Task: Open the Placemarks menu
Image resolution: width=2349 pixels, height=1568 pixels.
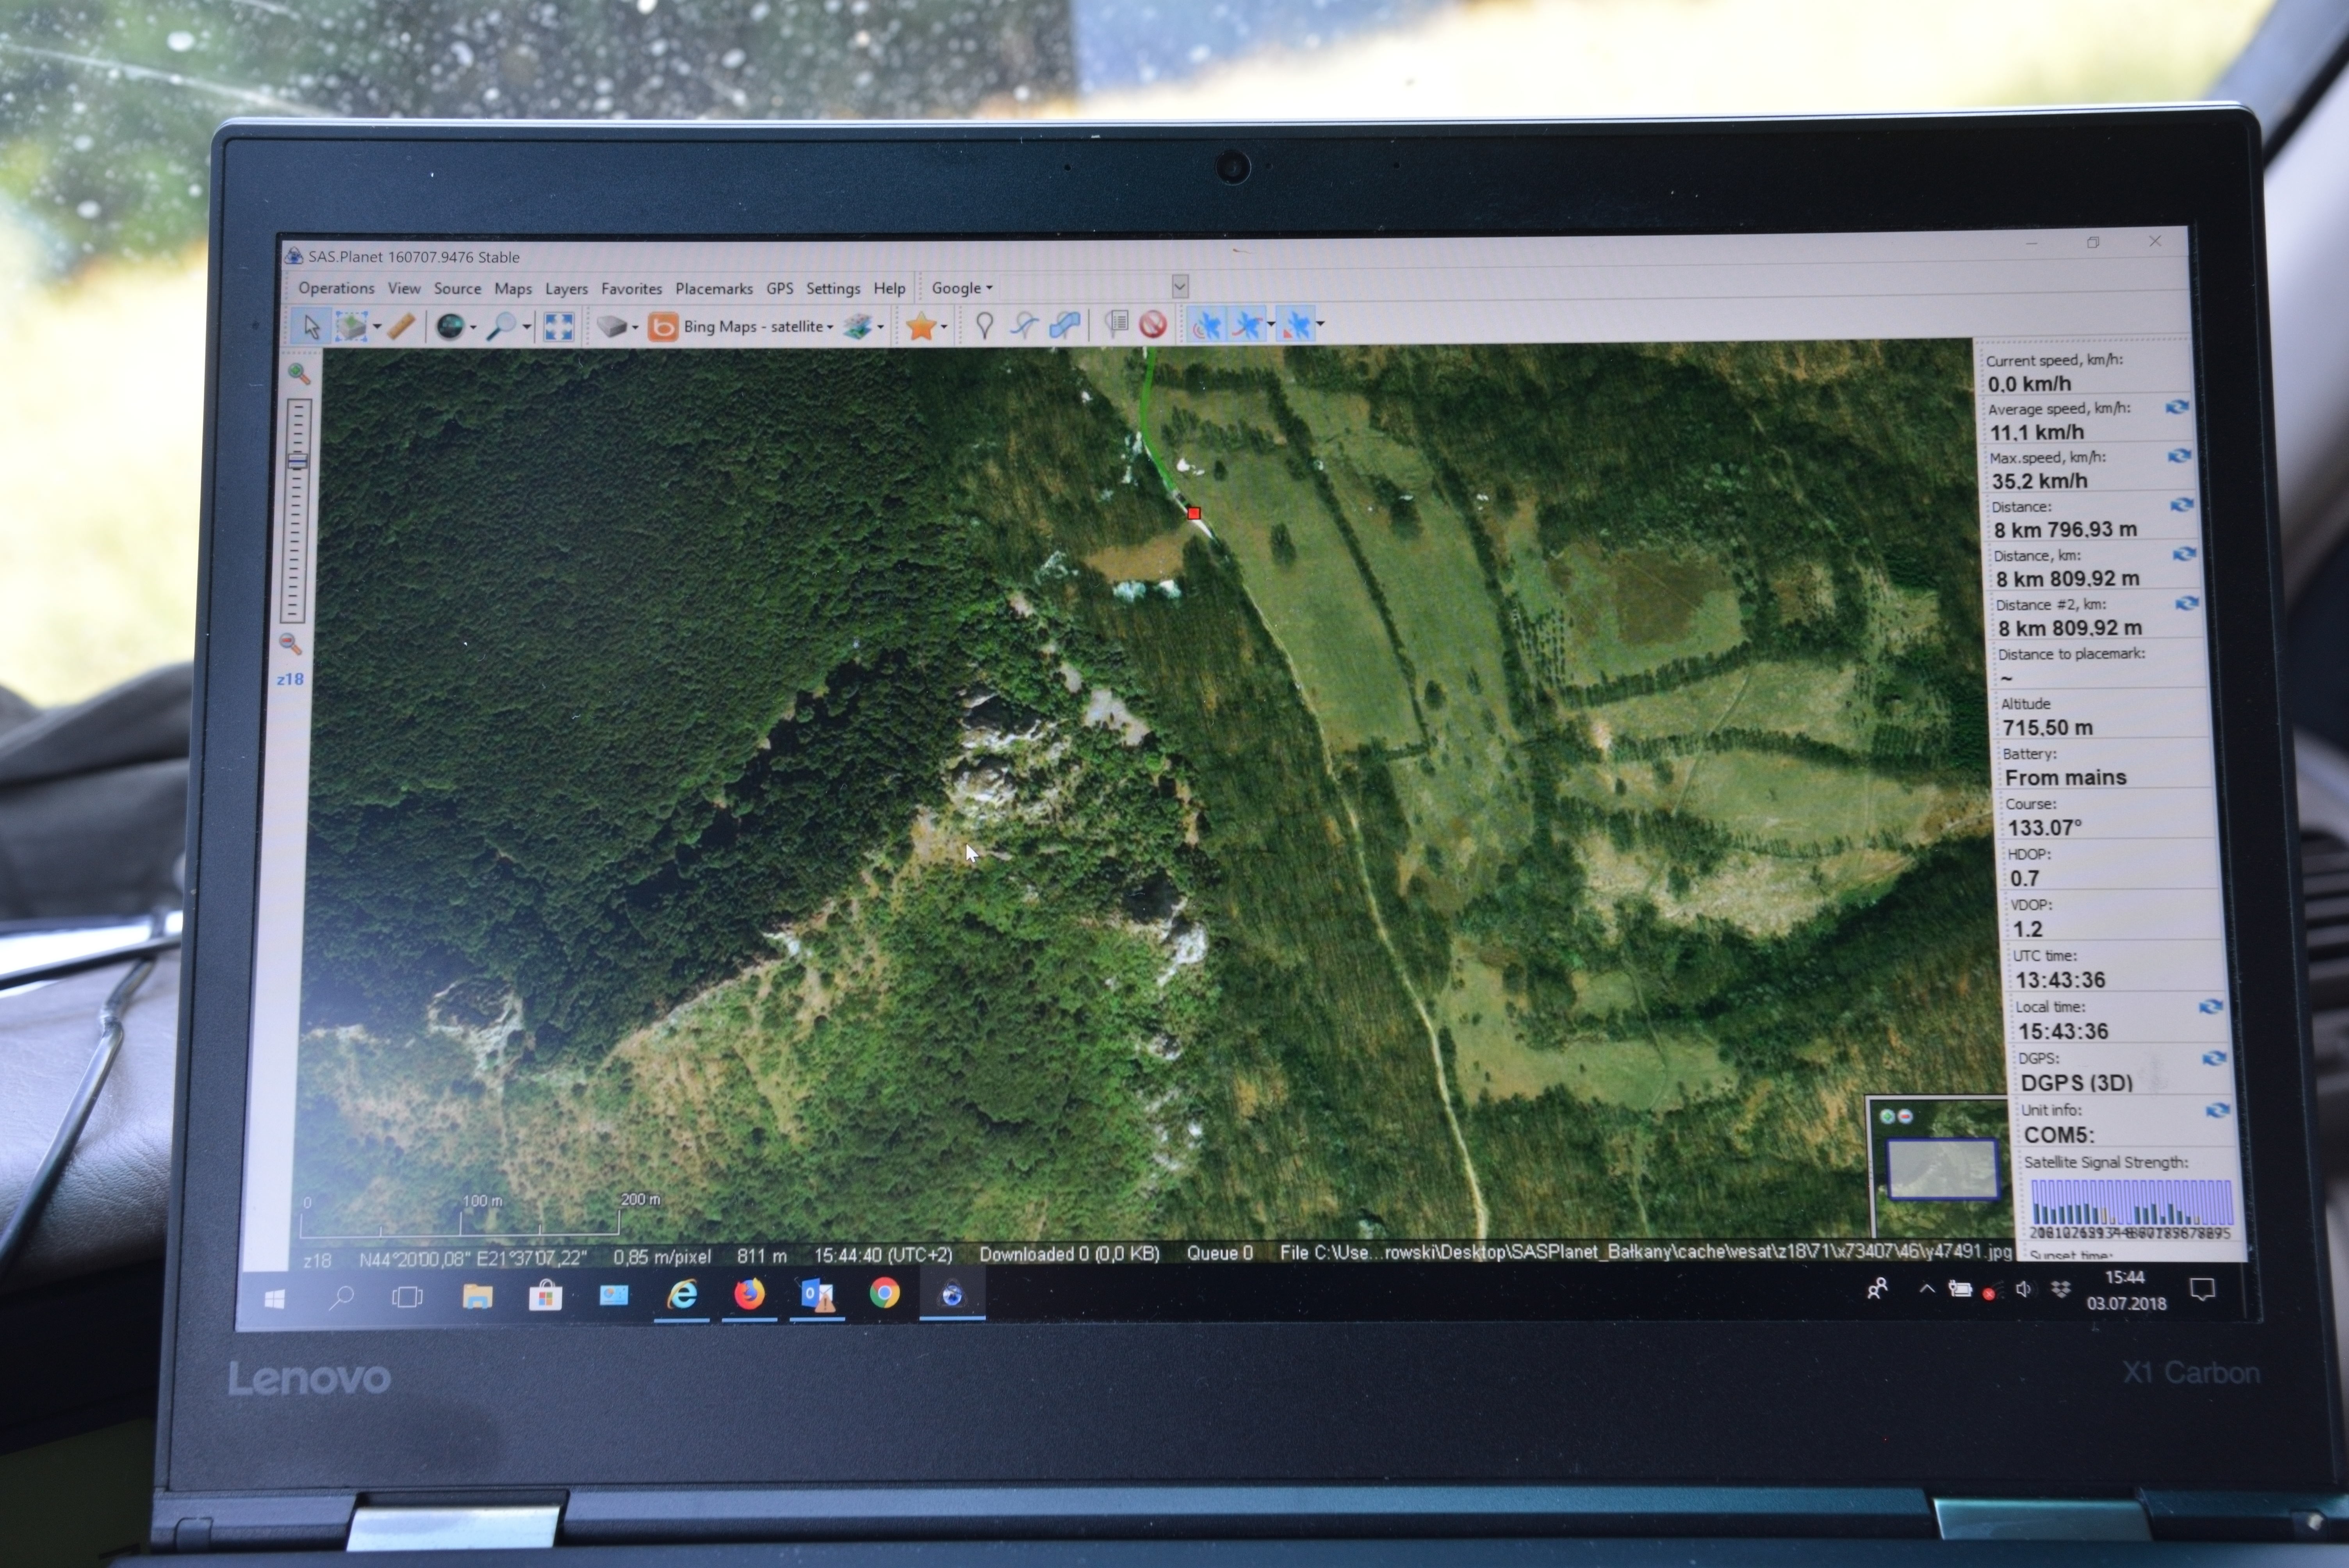Action: point(714,288)
